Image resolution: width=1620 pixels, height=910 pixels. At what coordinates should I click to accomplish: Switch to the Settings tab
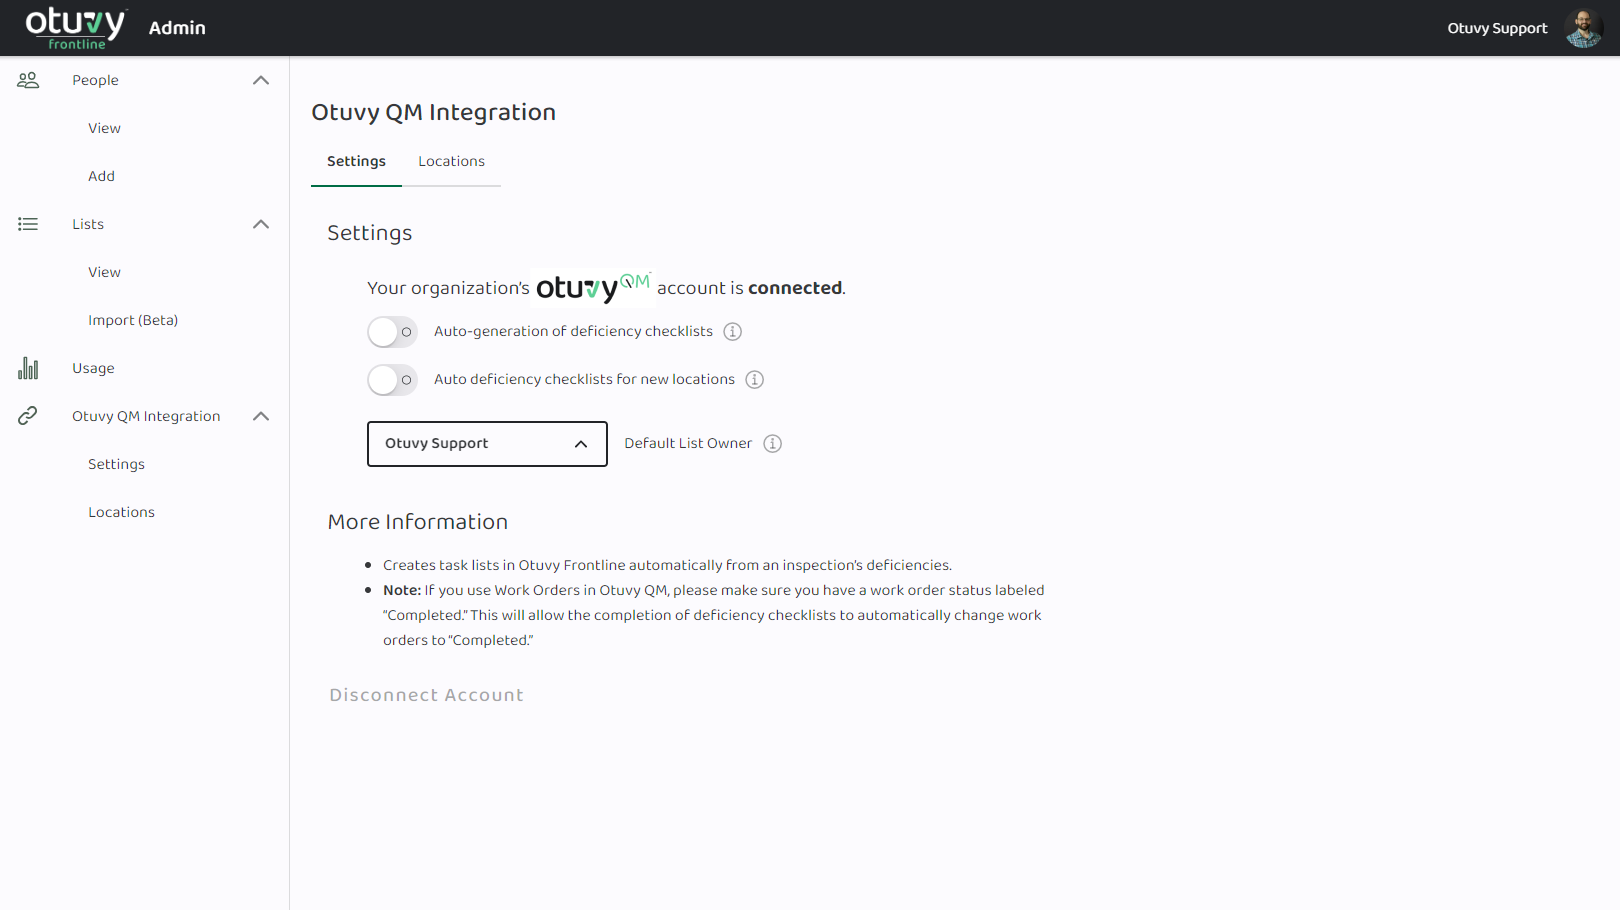pyautogui.click(x=356, y=162)
